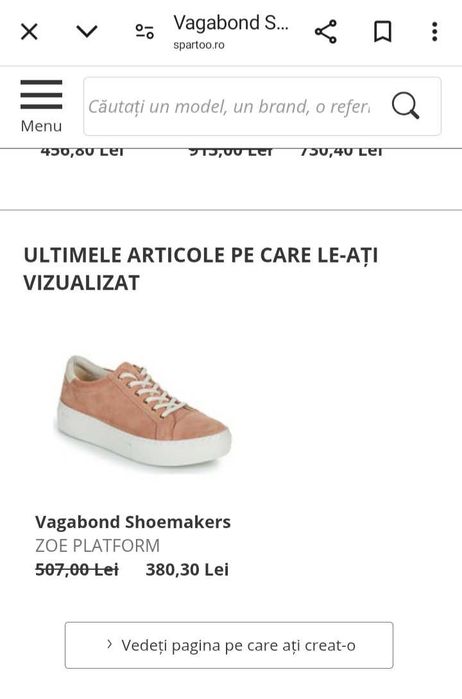Open the hamburger menu icon
Image resolution: width=462 pixels, height=699 pixels.
pos(41,95)
